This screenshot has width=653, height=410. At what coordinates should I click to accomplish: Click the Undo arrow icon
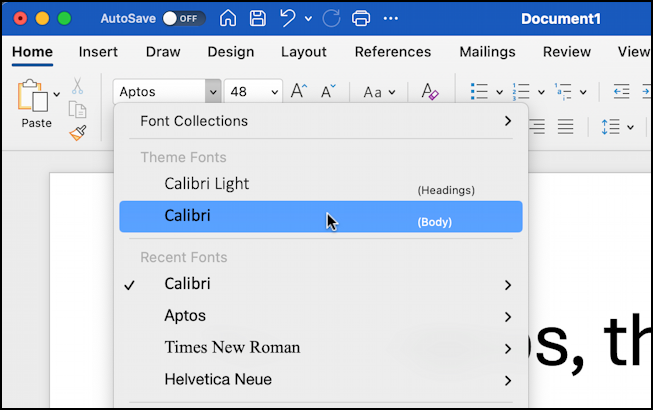287,18
